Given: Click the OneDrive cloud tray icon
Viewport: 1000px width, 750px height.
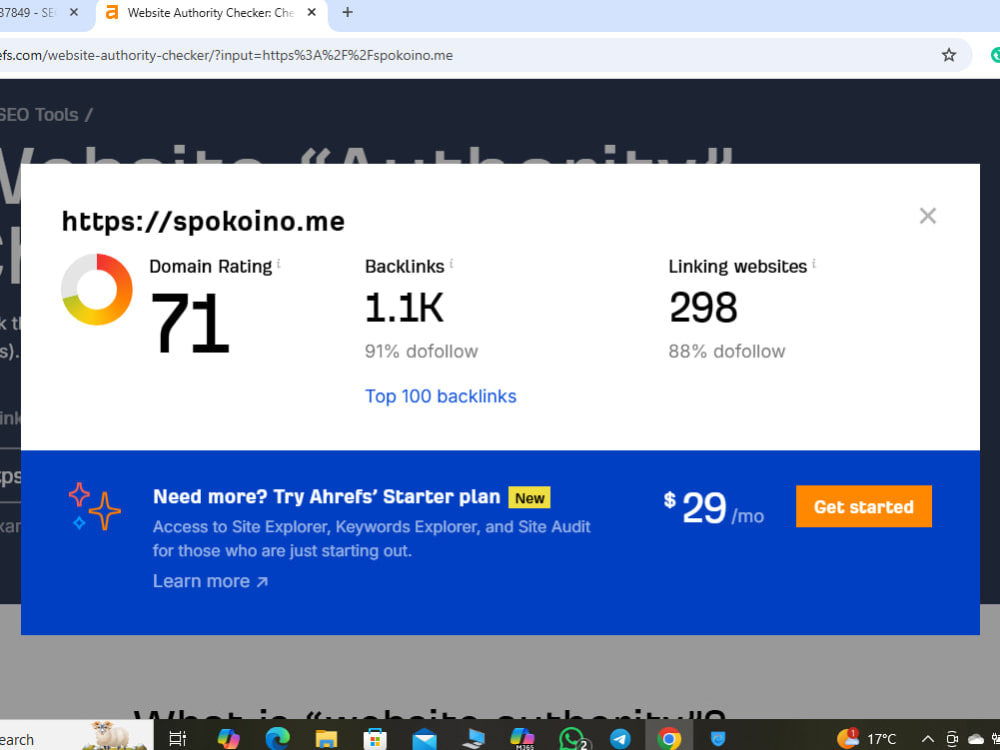Looking at the screenshot, I should 976,739.
